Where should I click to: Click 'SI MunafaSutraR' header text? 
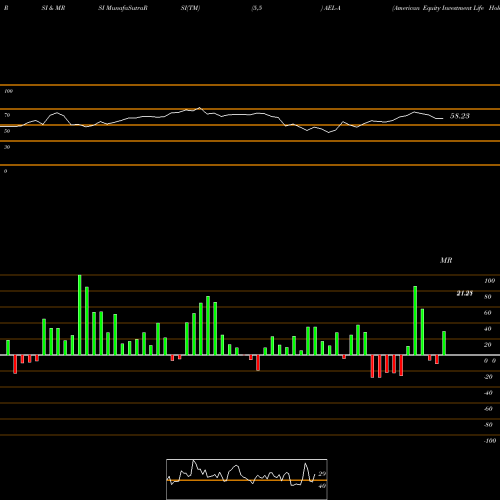[x=123, y=8]
